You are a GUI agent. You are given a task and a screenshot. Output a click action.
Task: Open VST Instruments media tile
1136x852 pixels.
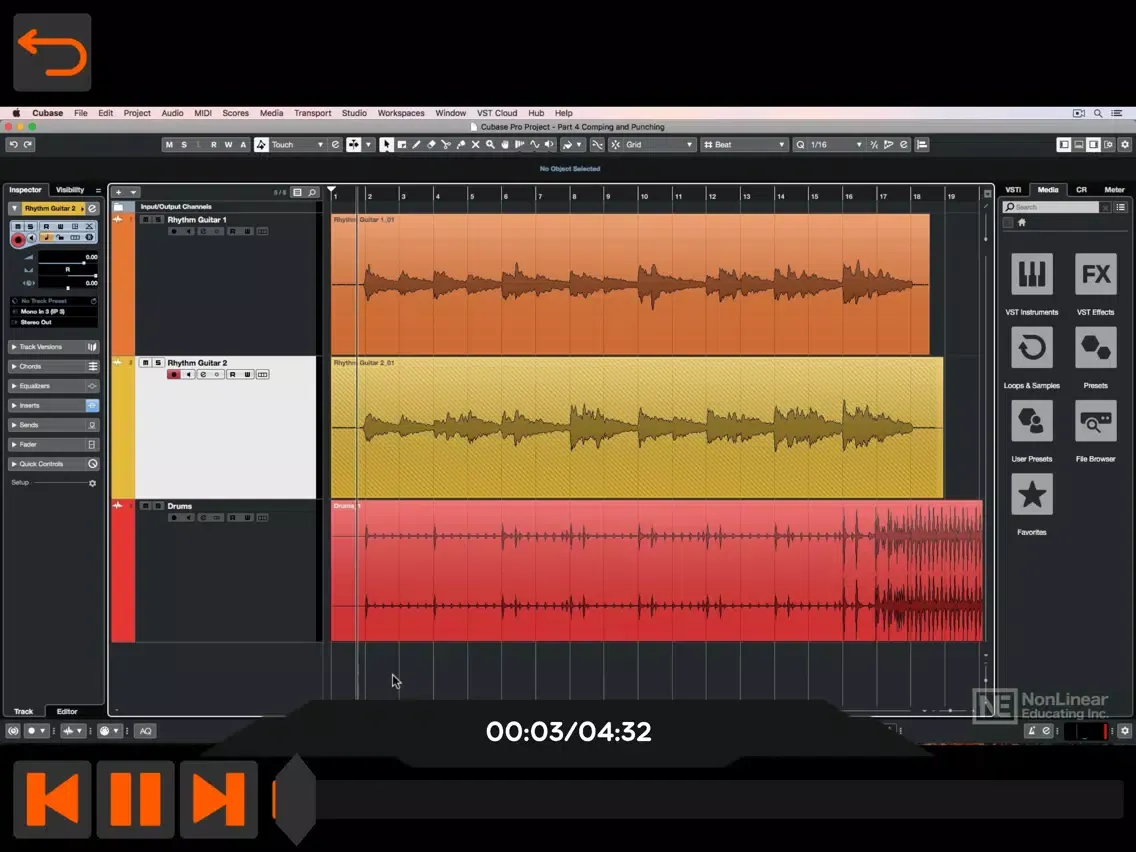(1032, 274)
